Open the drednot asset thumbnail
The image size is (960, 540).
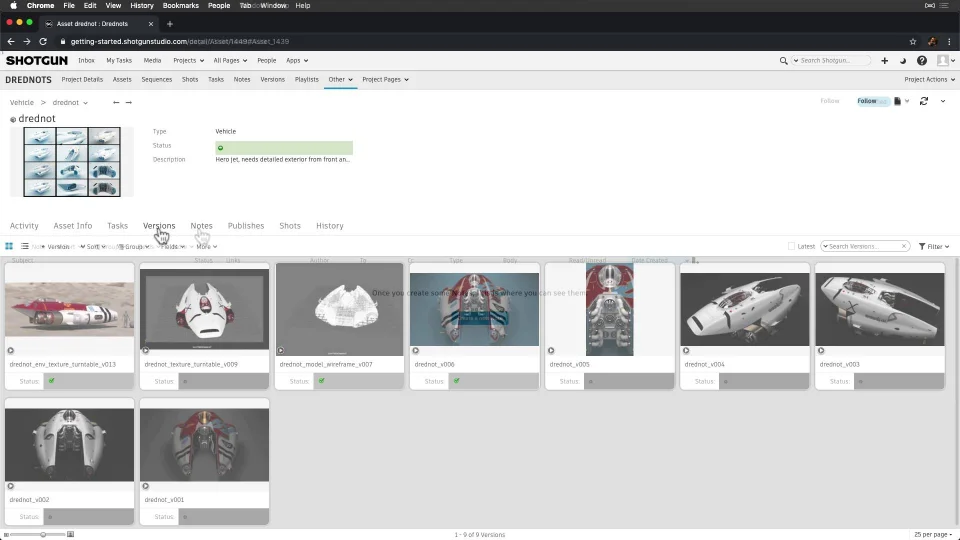coord(72,162)
